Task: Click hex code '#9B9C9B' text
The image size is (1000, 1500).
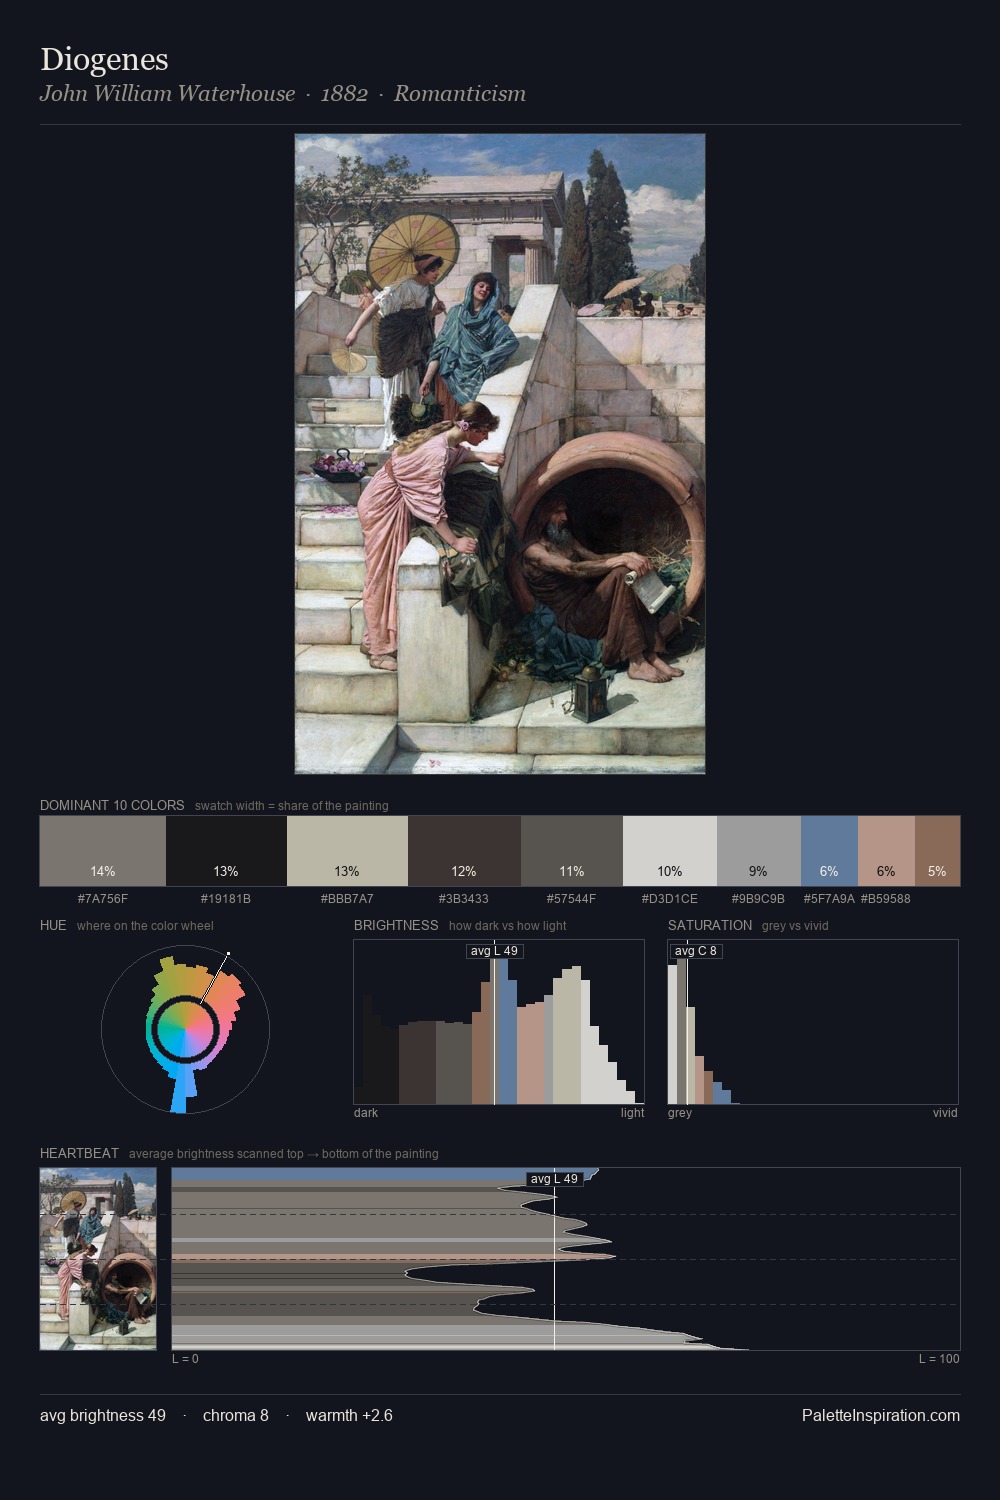Action: point(759,898)
